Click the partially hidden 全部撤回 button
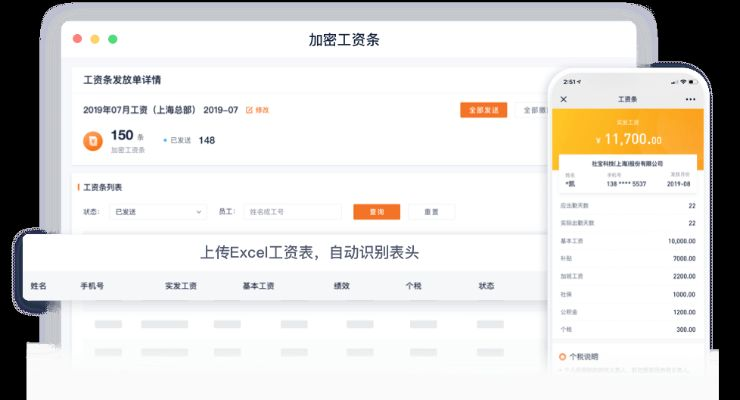The width and height of the screenshot is (740, 400). click(535, 110)
